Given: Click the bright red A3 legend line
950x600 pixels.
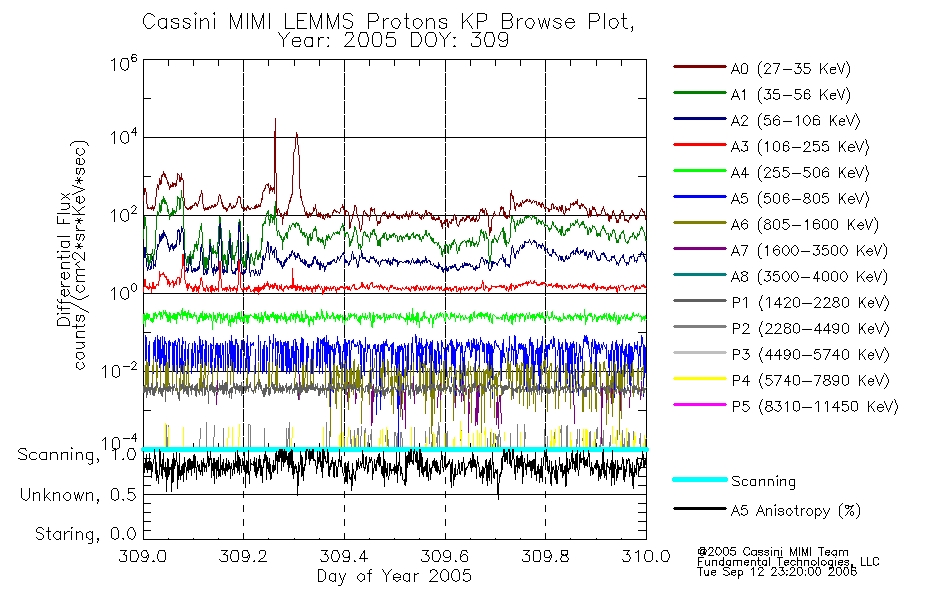Looking at the screenshot, I should [x=700, y=145].
